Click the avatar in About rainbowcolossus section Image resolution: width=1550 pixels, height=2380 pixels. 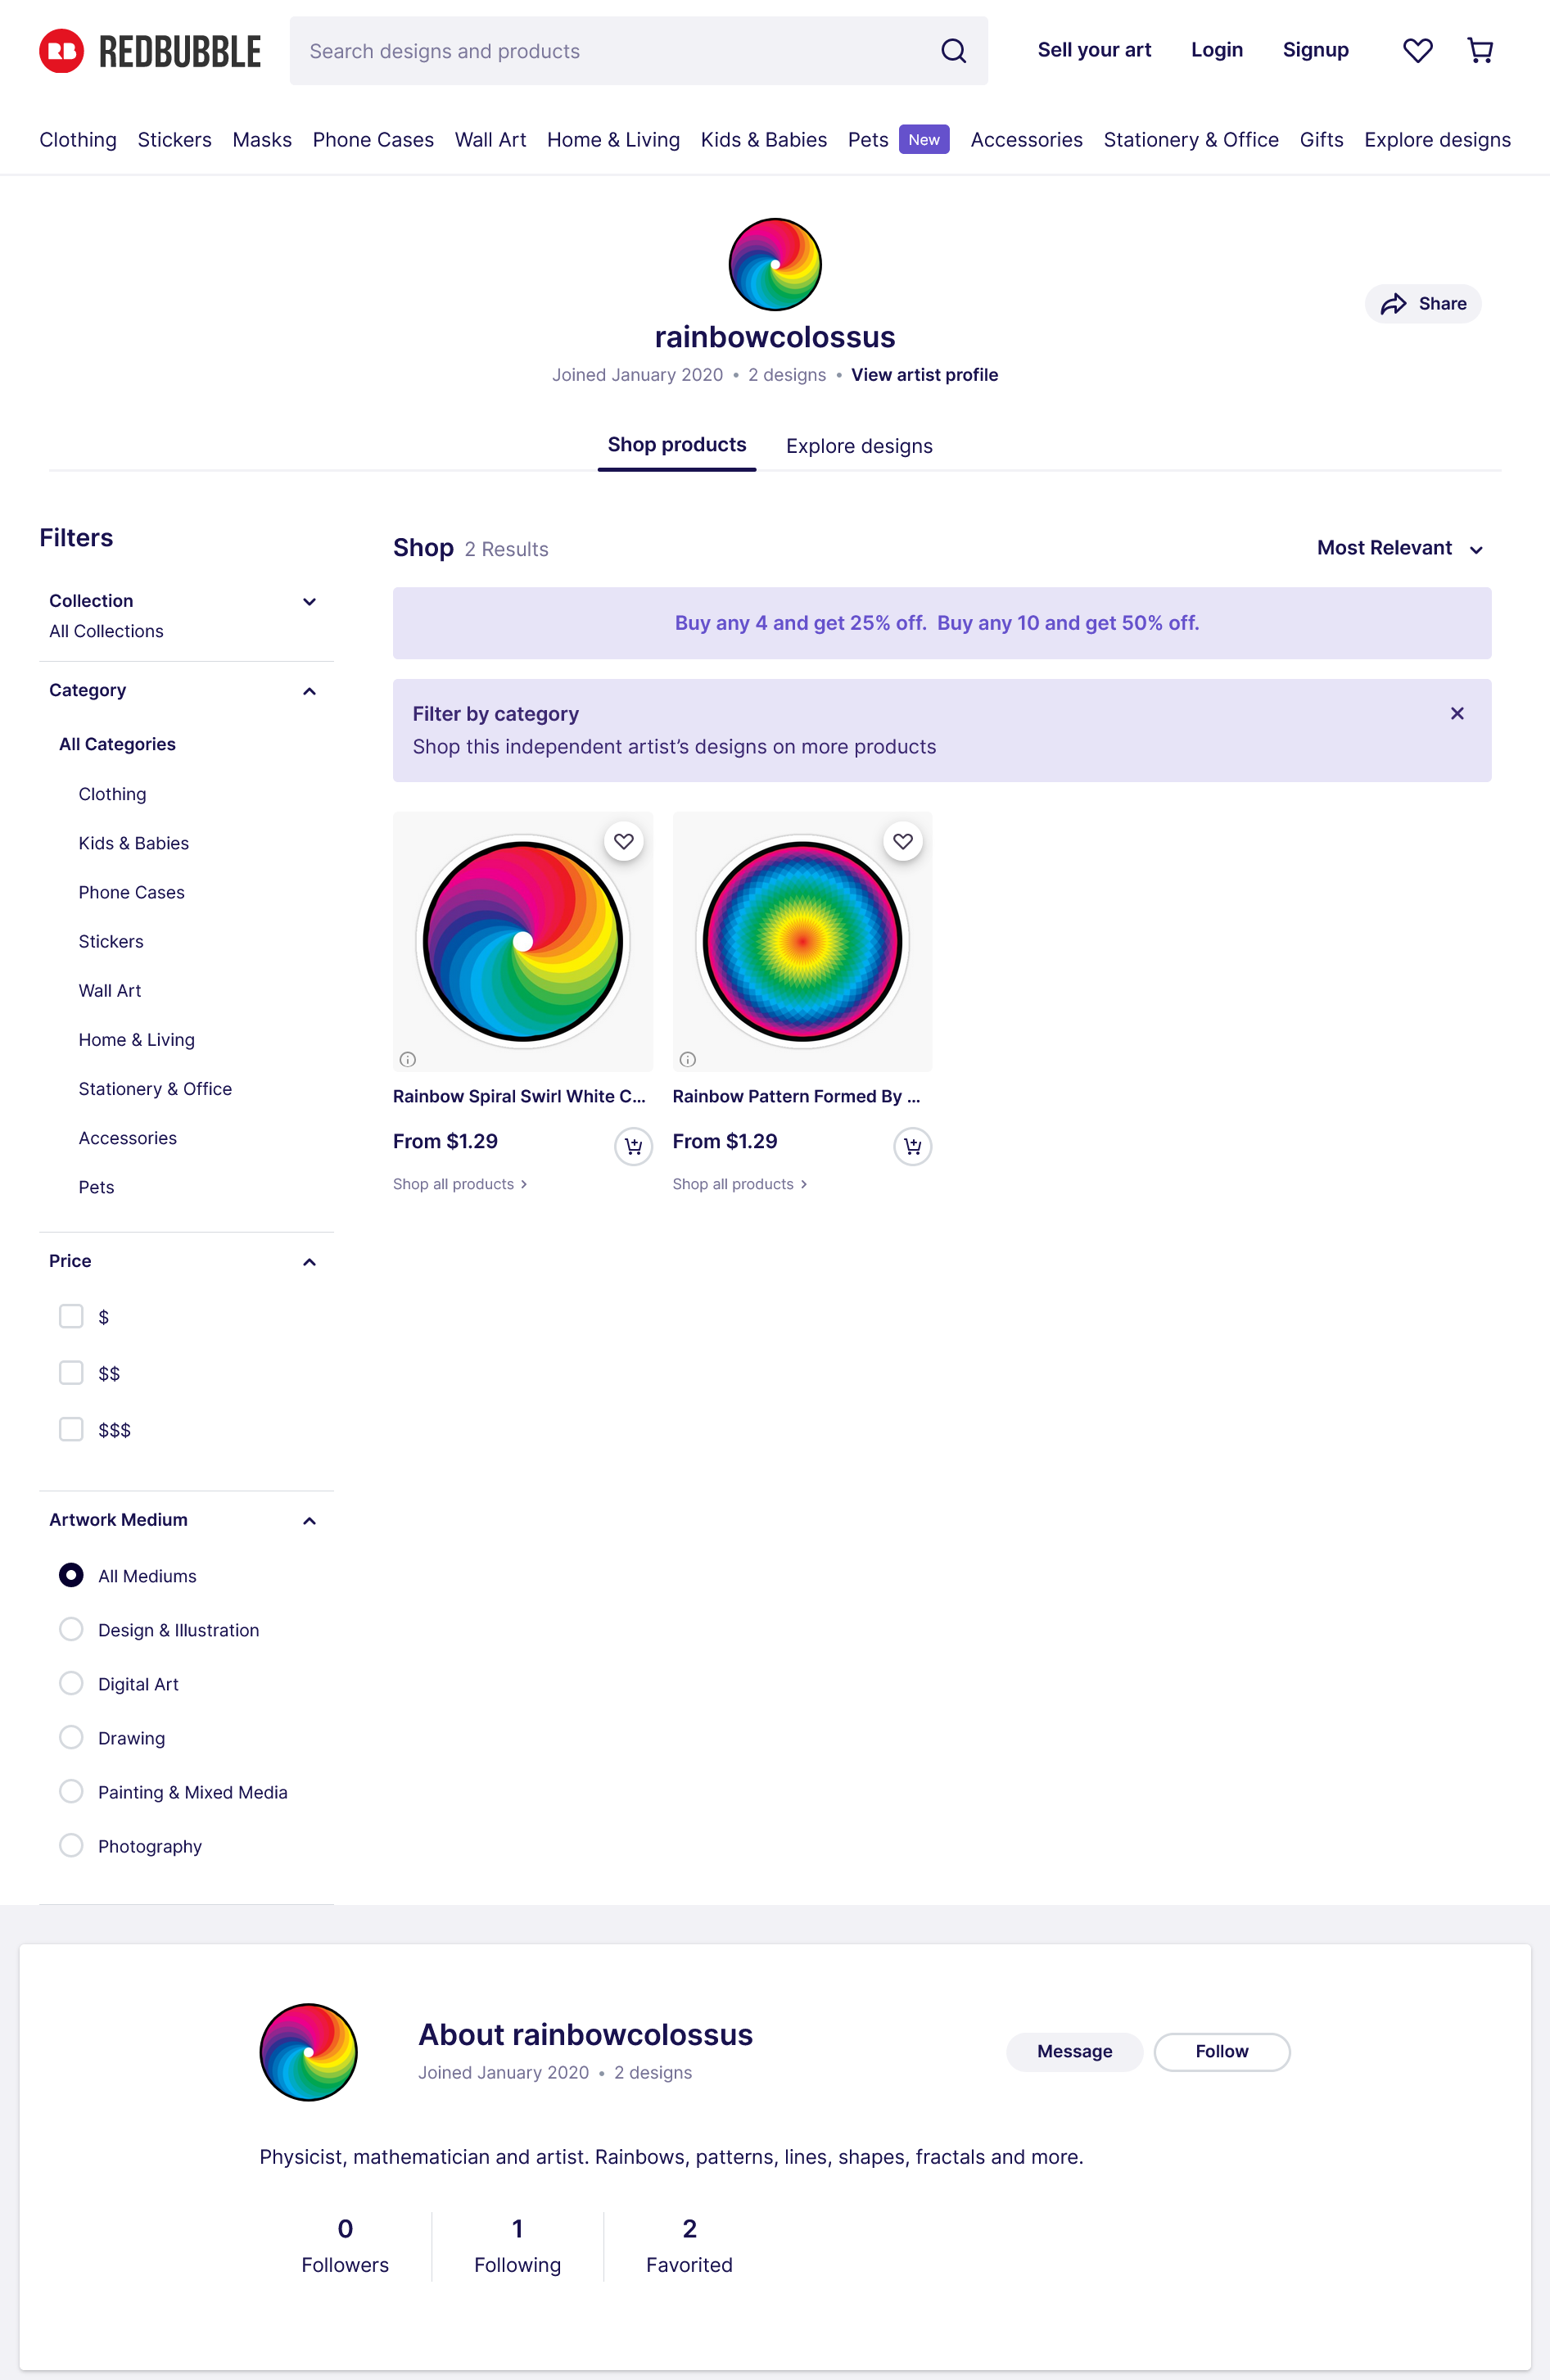308,2052
